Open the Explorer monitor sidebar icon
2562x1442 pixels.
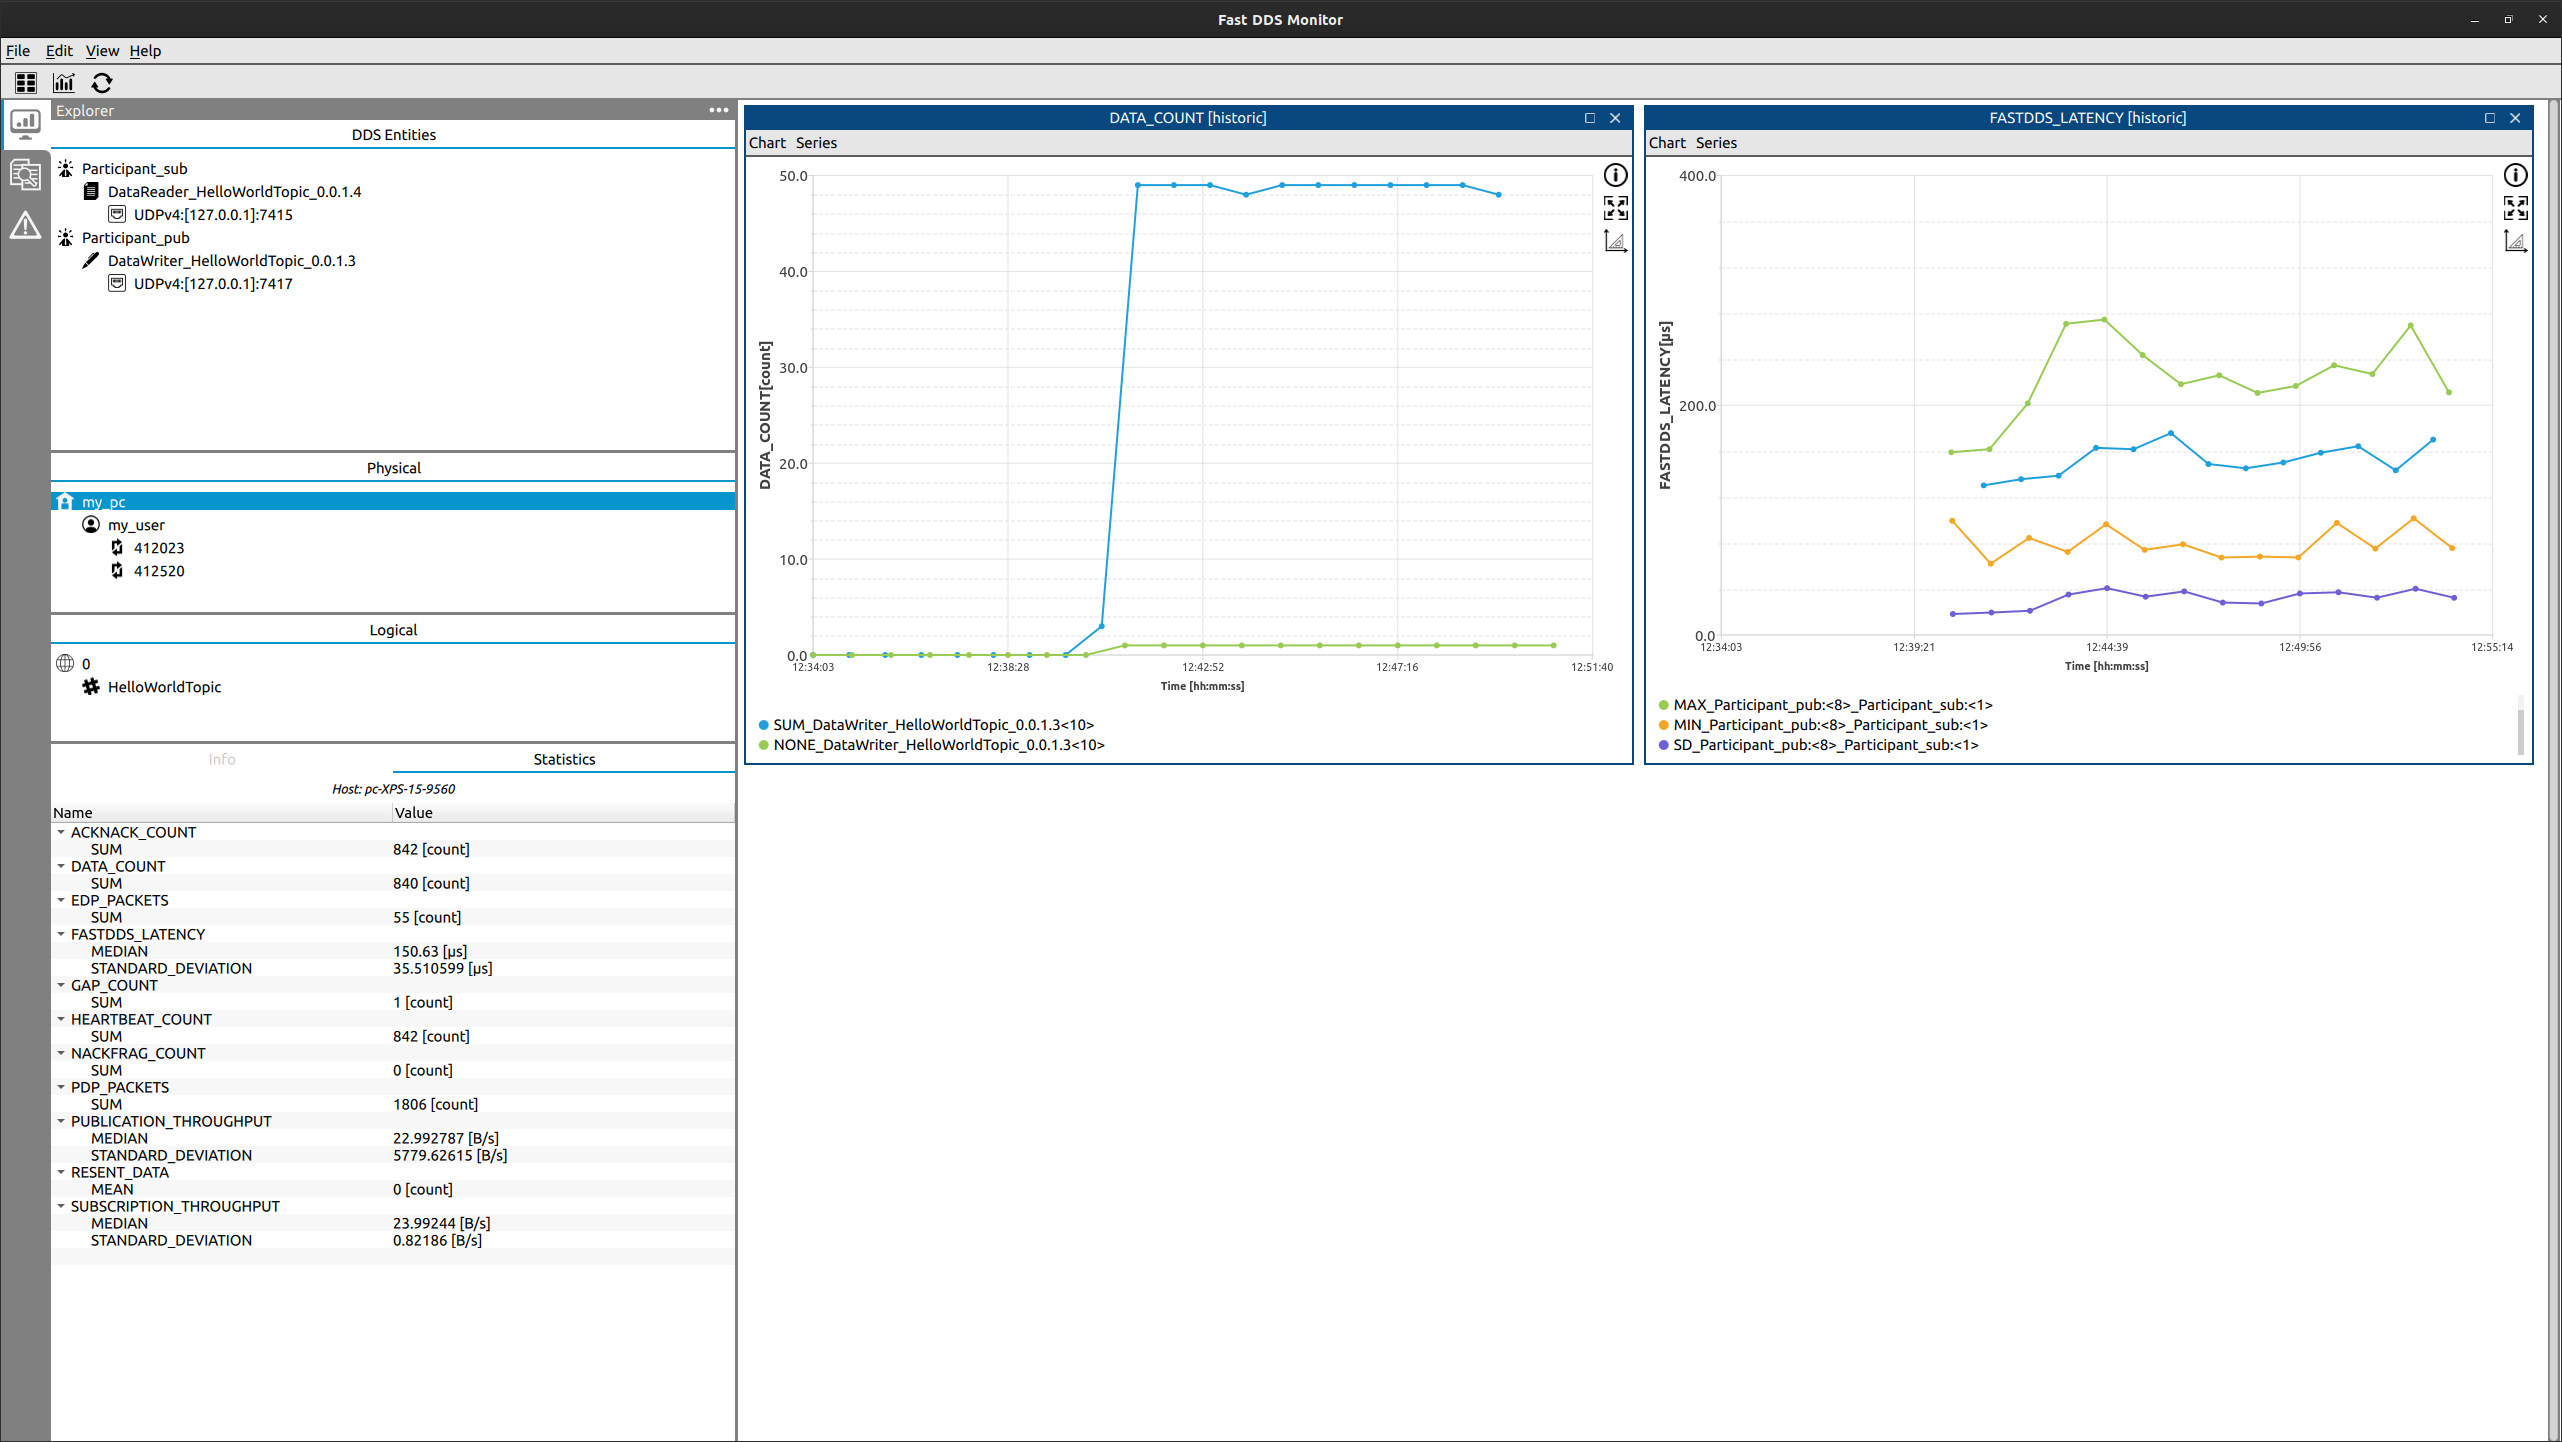25,124
